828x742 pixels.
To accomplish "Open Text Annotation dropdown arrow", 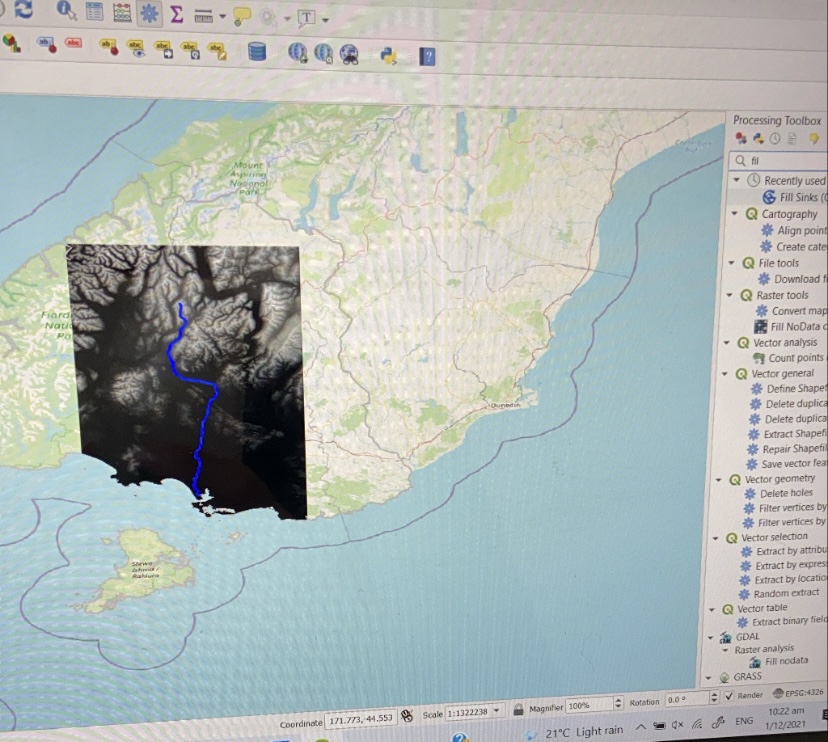I will click(325, 20).
